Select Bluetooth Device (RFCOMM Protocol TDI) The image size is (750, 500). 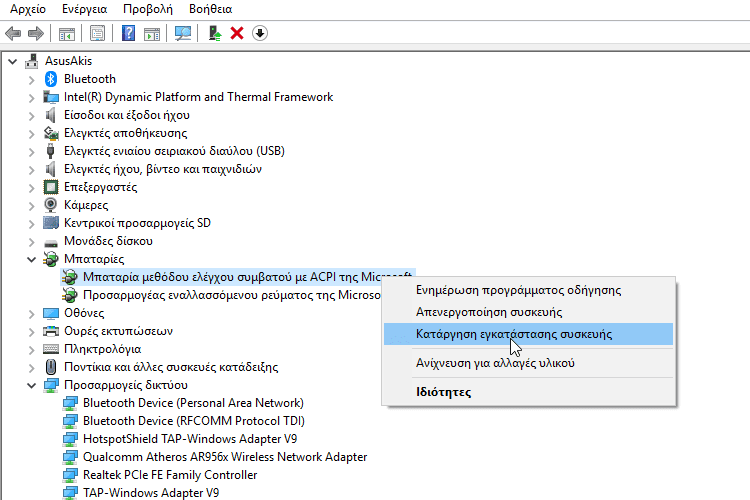coord(194,421)
